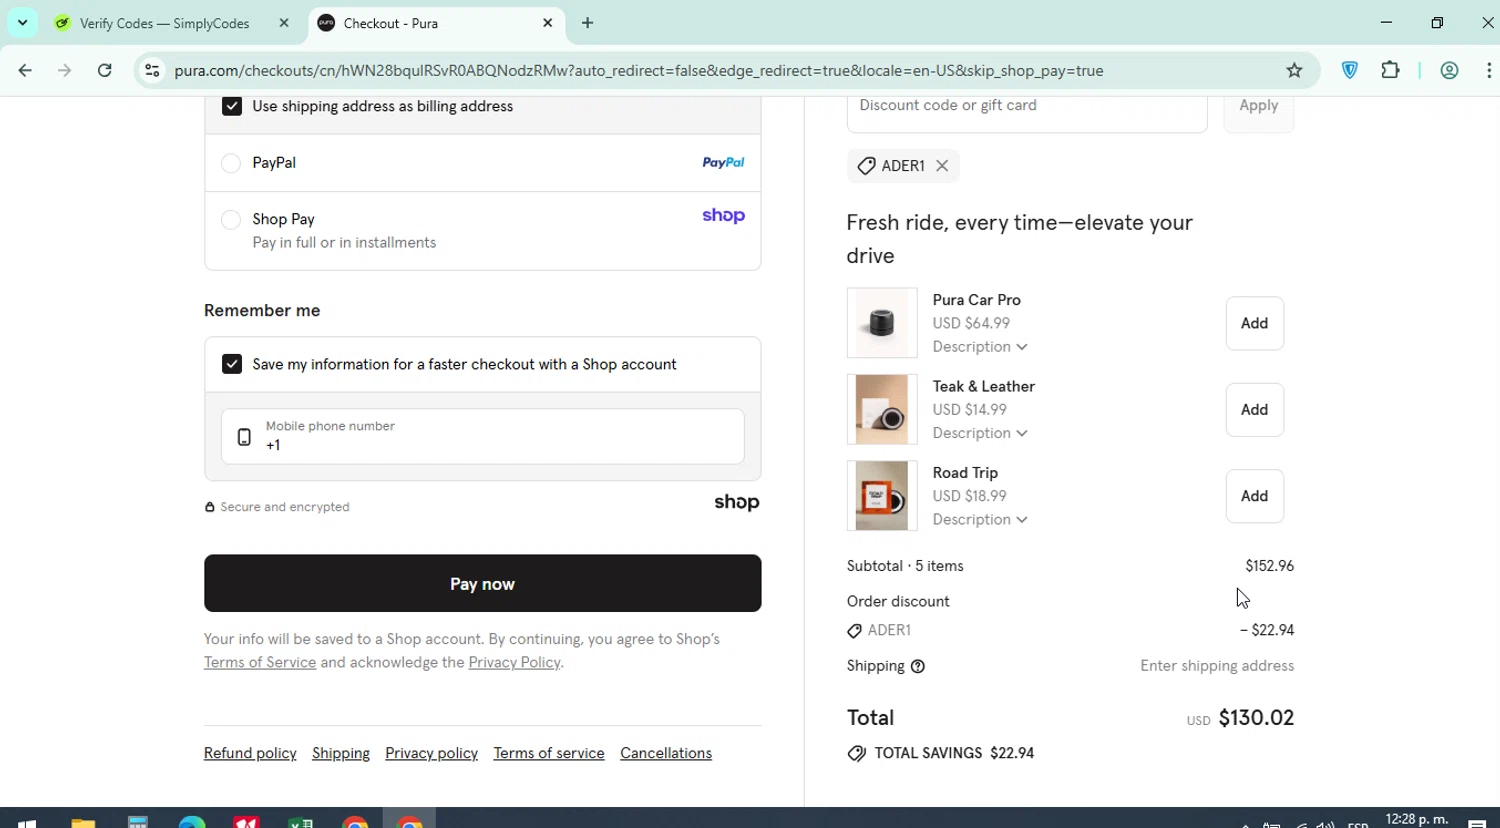The image size is (1500, 828).
Task: Reload the Pura checkout page
Action: coord(105,70)
